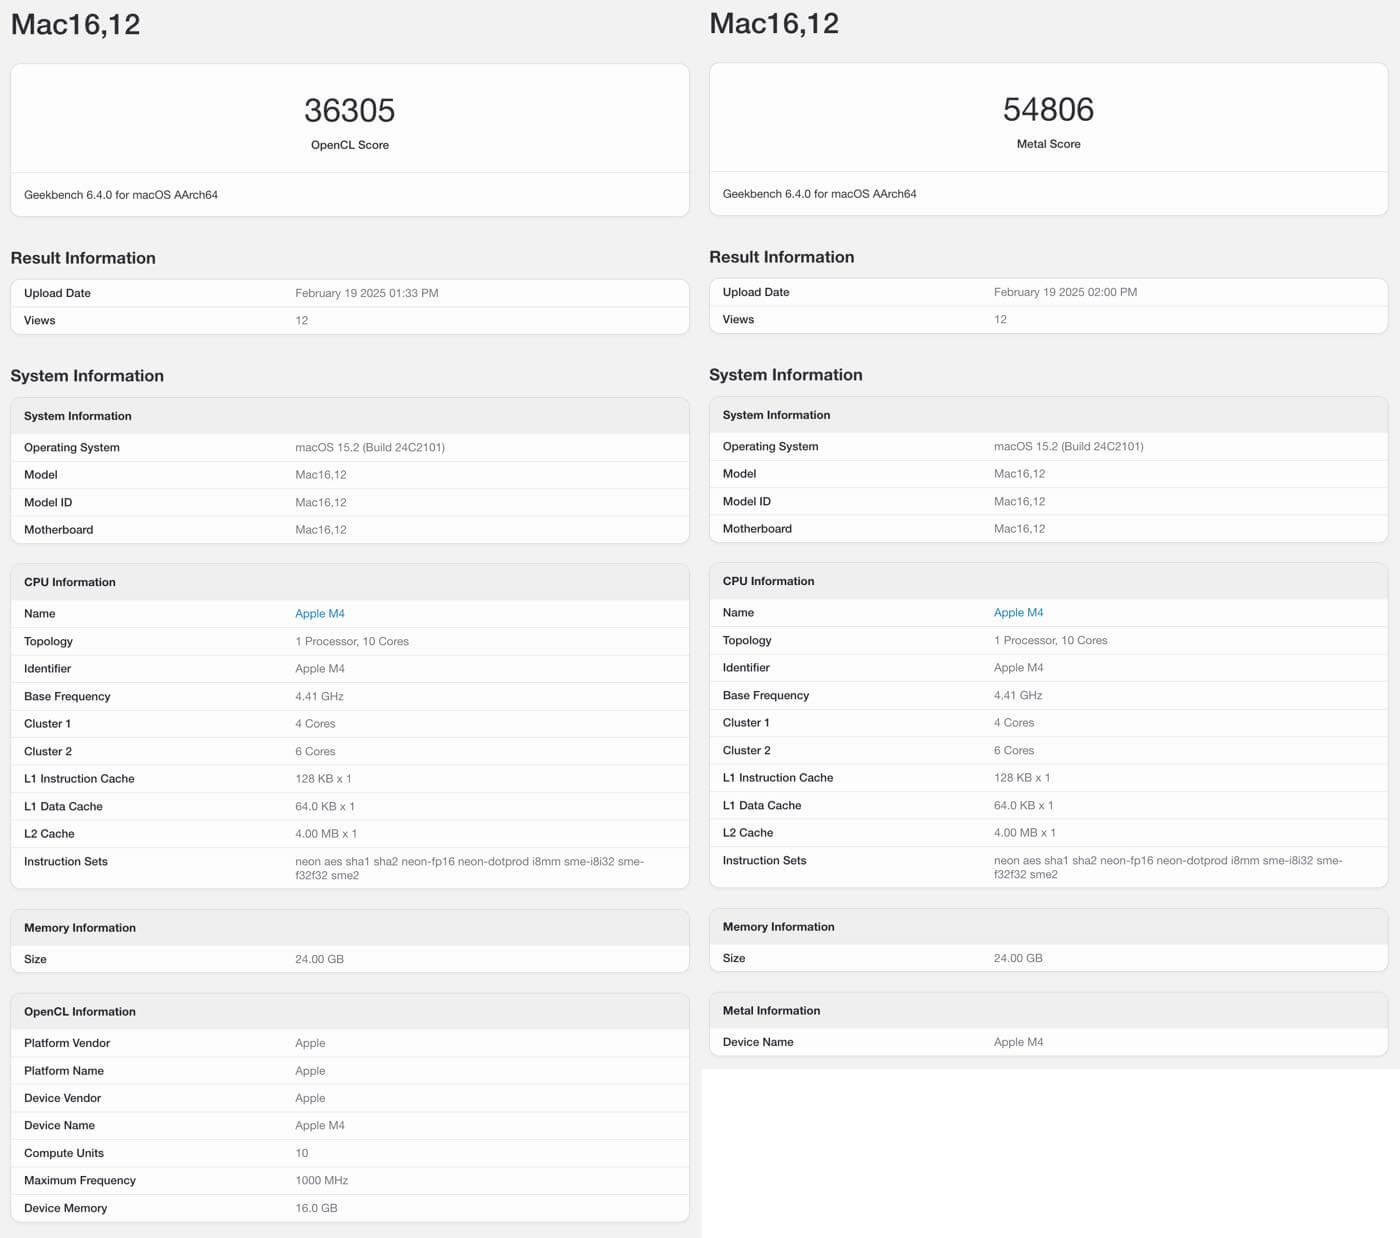Click the 'Operating System' label in the OpenCL result
Image resolution: width=1400 pixels, height=1238 pixels.
click(72, 448)
